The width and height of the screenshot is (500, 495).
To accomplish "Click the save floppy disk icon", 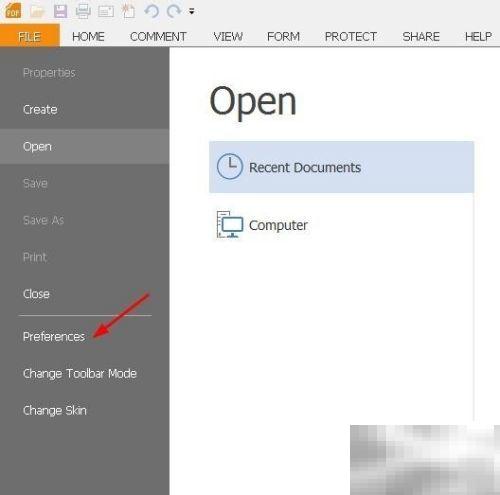I will [60, 11].
